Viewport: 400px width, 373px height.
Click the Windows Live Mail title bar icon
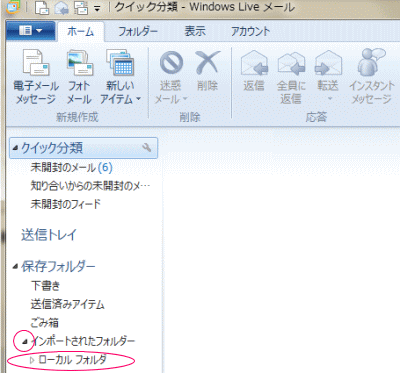14,8
